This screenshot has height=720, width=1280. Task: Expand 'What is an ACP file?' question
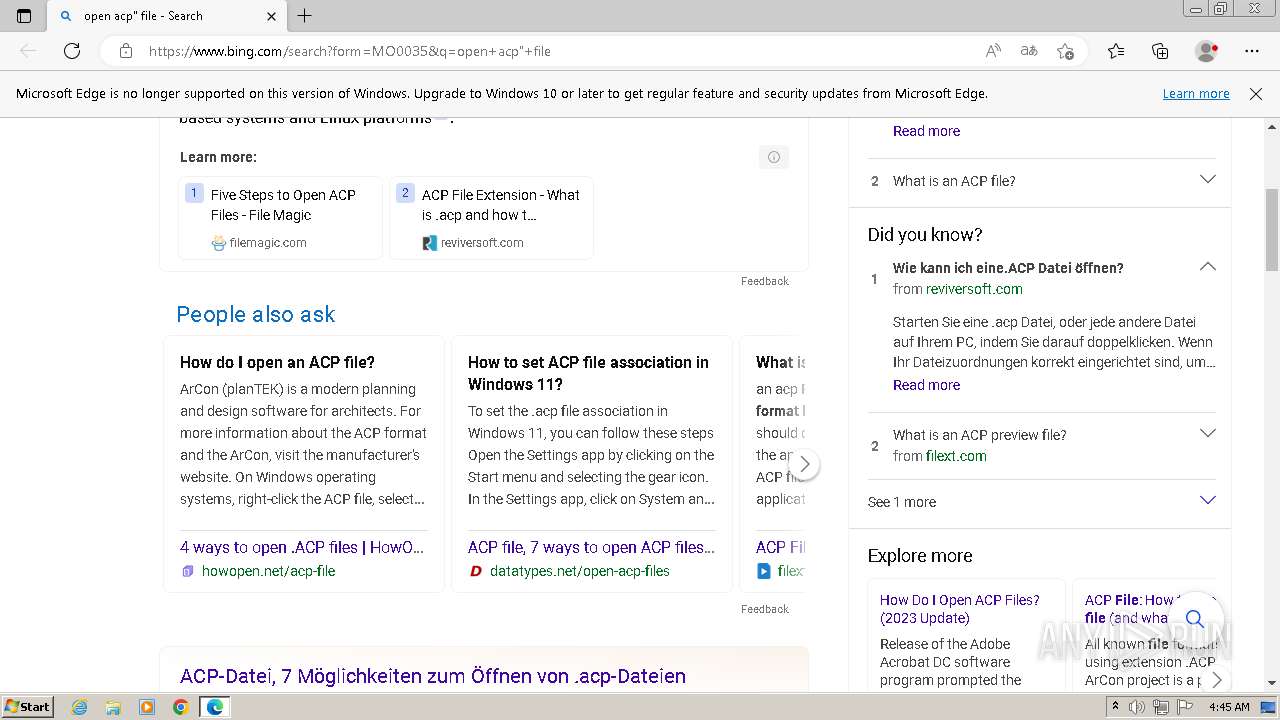pyautogui.click(x=1042, y=181)
